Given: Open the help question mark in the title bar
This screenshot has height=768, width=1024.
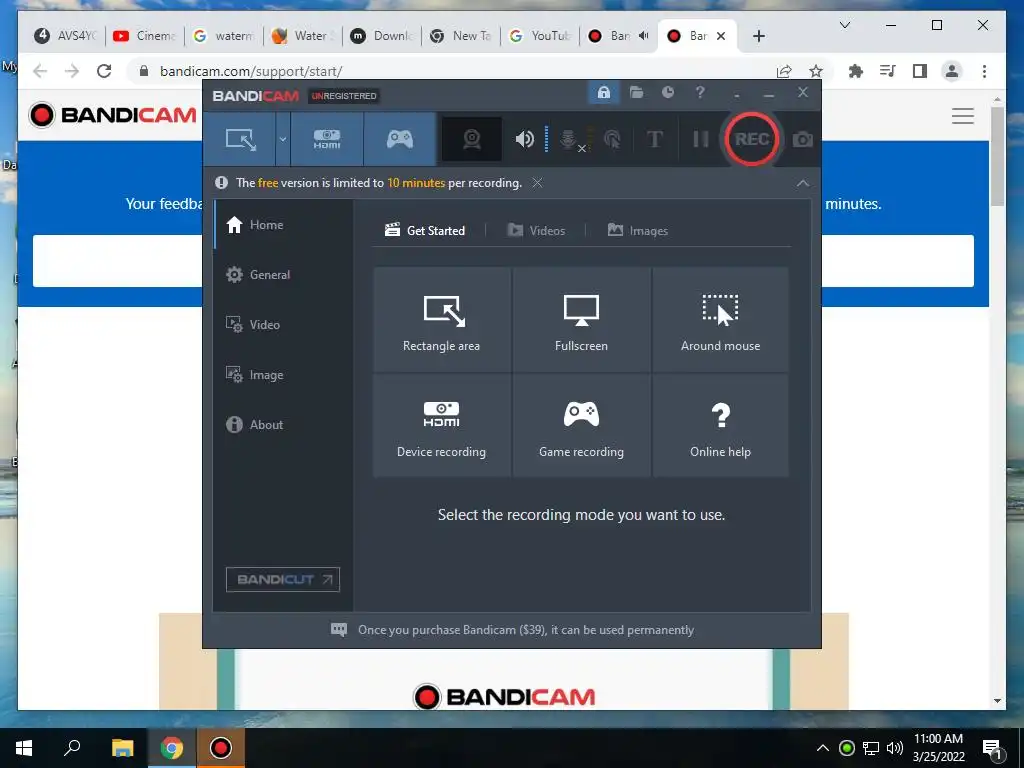Looking at the screenshot, I should pos(700,93).
